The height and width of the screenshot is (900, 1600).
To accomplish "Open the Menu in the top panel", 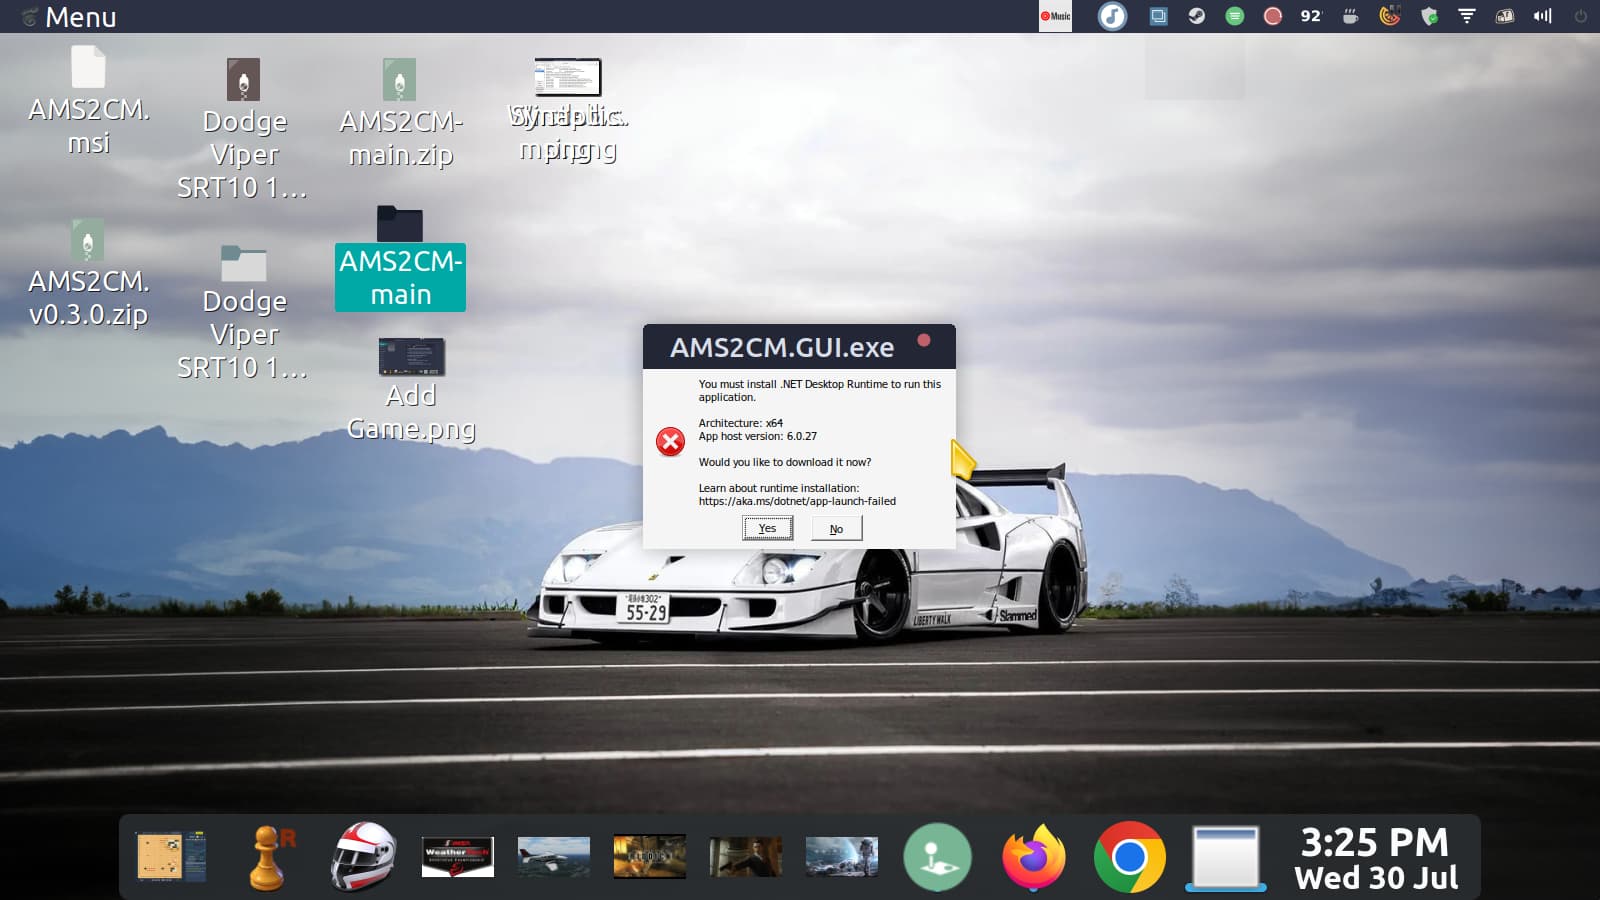I will point(69,17).
